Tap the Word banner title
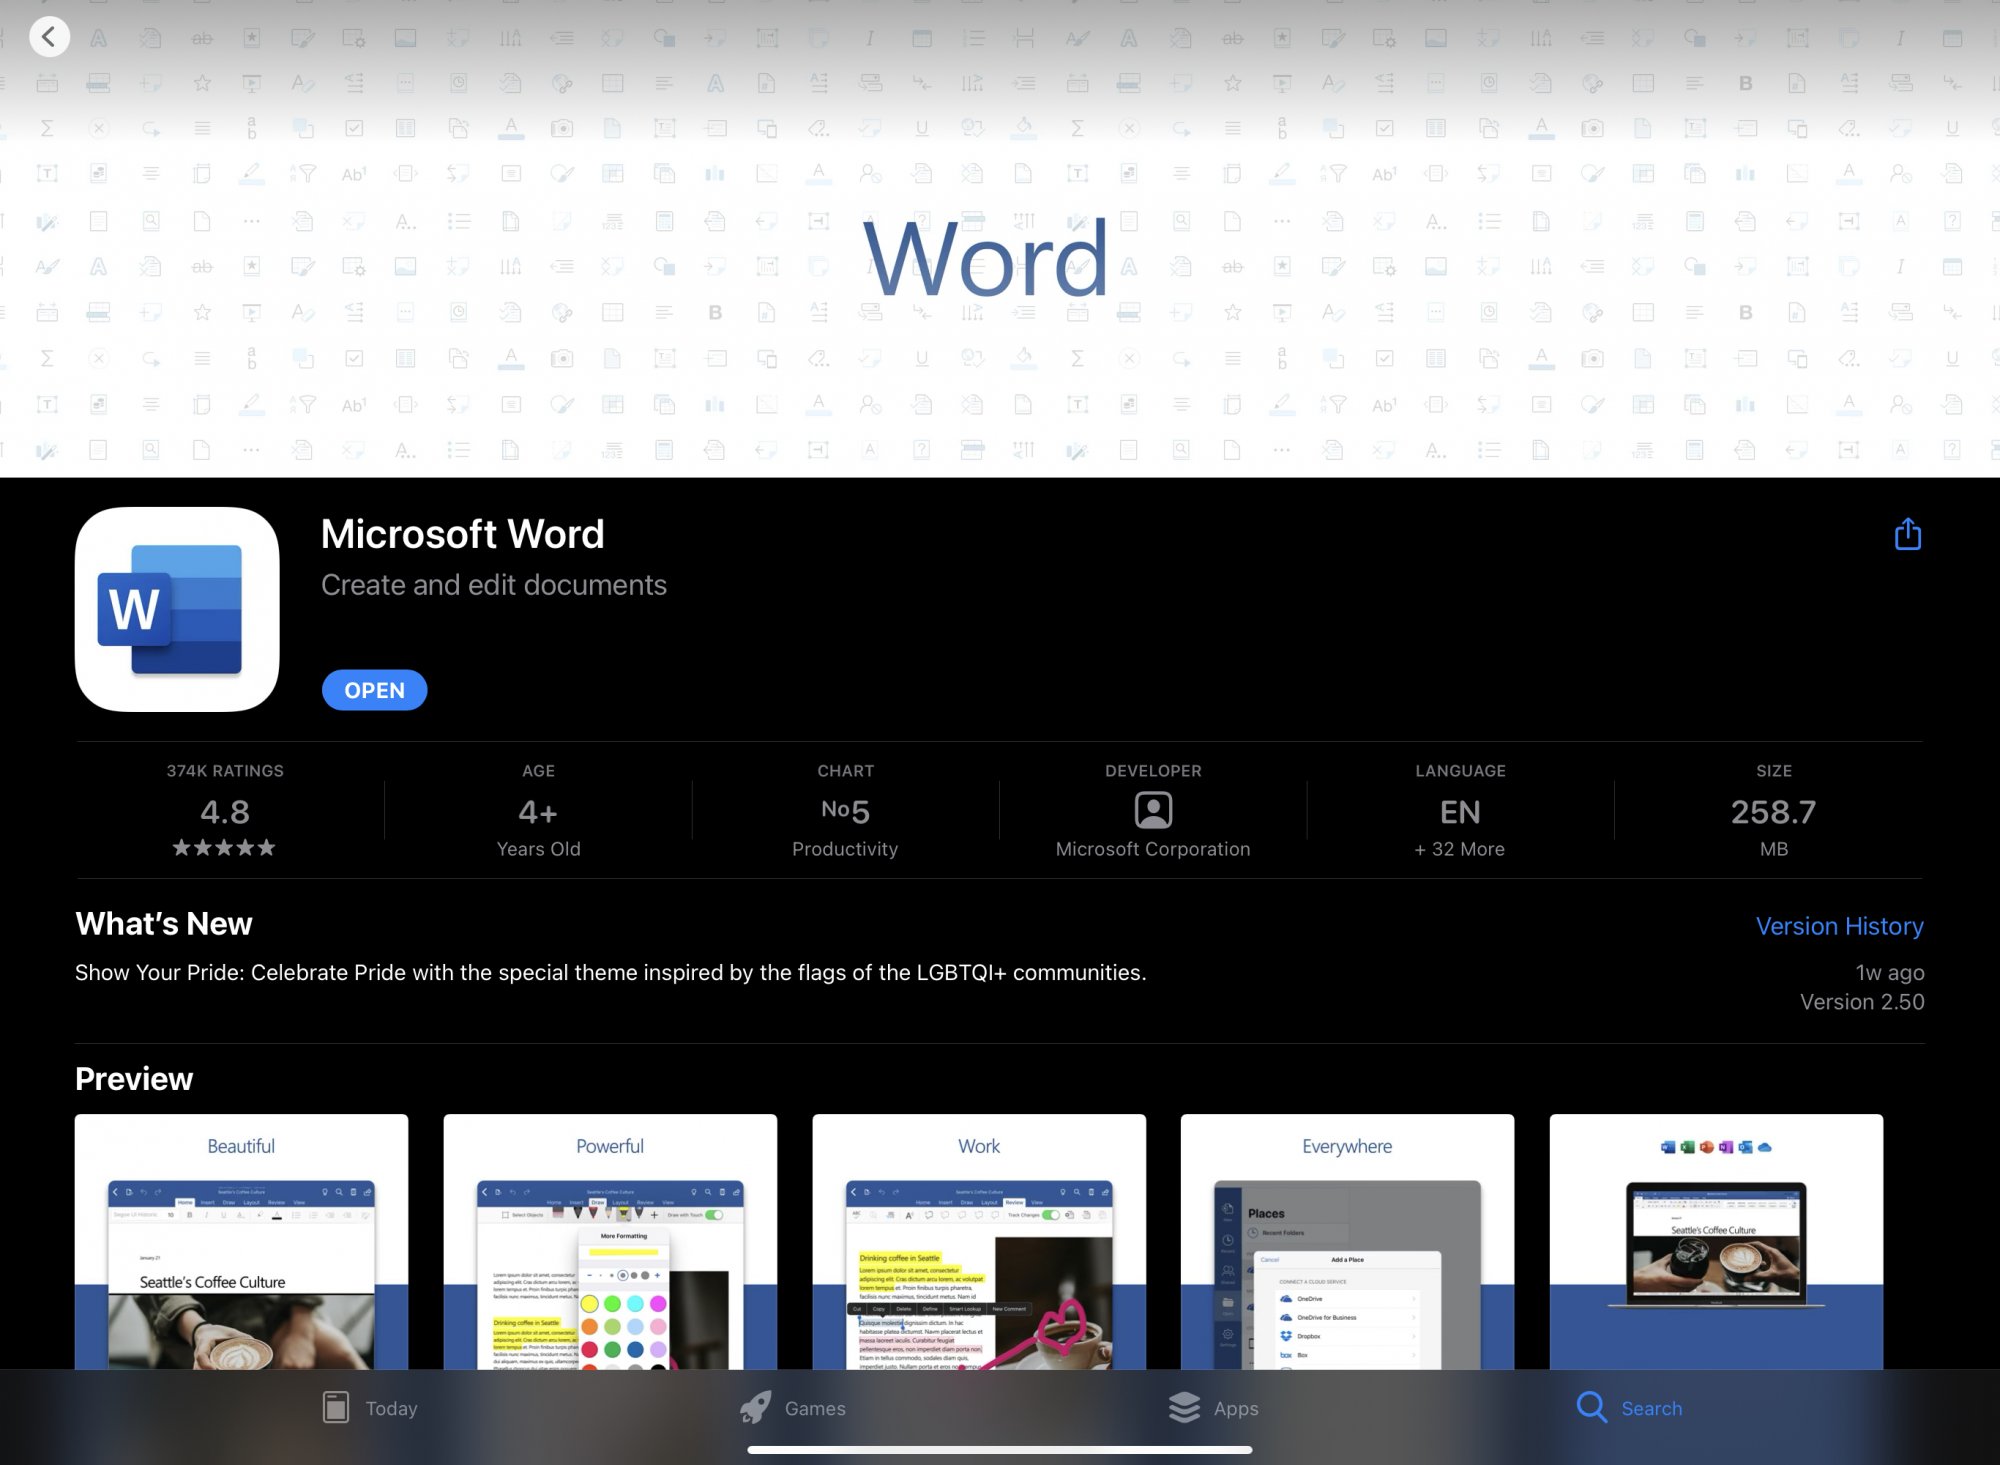 (x=986, y=258)
